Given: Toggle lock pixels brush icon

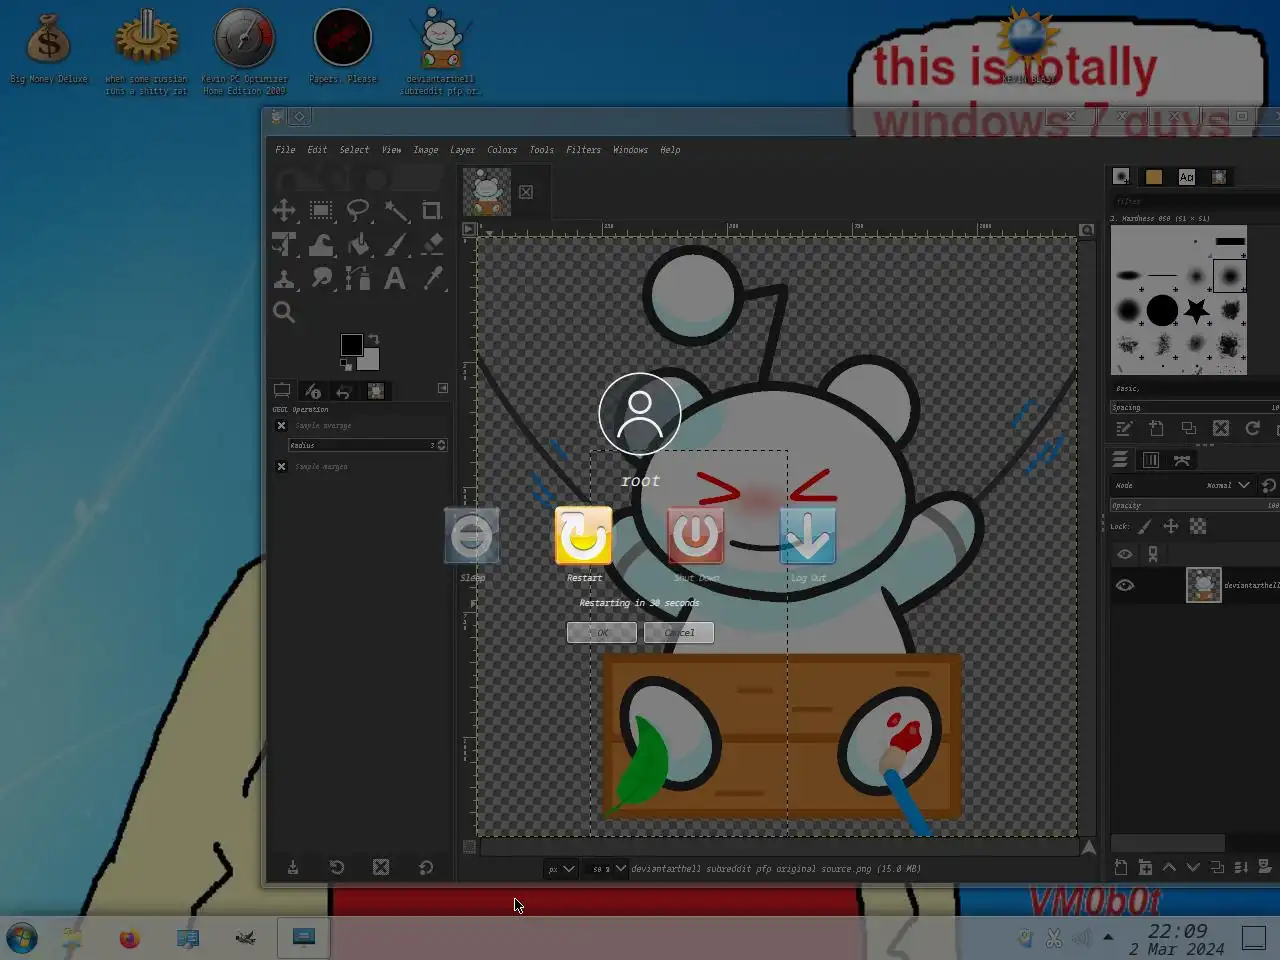Looking at the screenshot, I should 1145,526.
